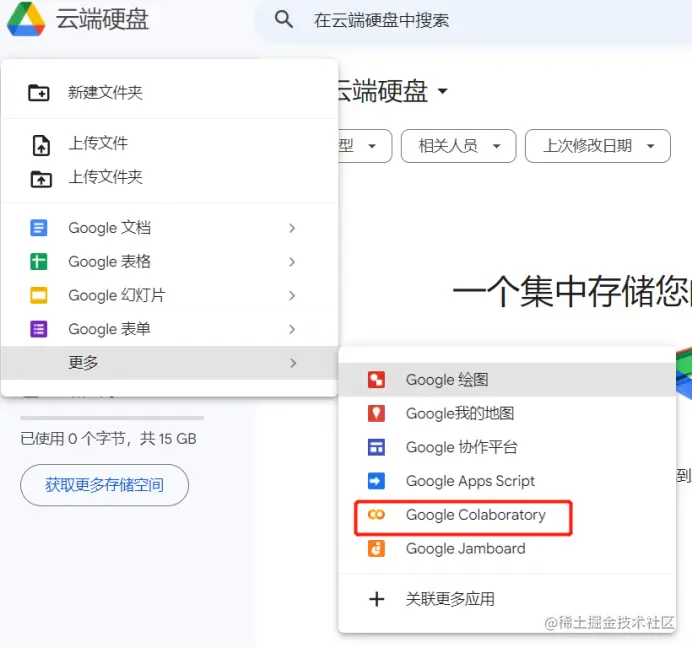This screenshot has height=649, width=693.
Task: Click the red Google Drawings icon
Action: pyautogui.click(x=376, y=380)
